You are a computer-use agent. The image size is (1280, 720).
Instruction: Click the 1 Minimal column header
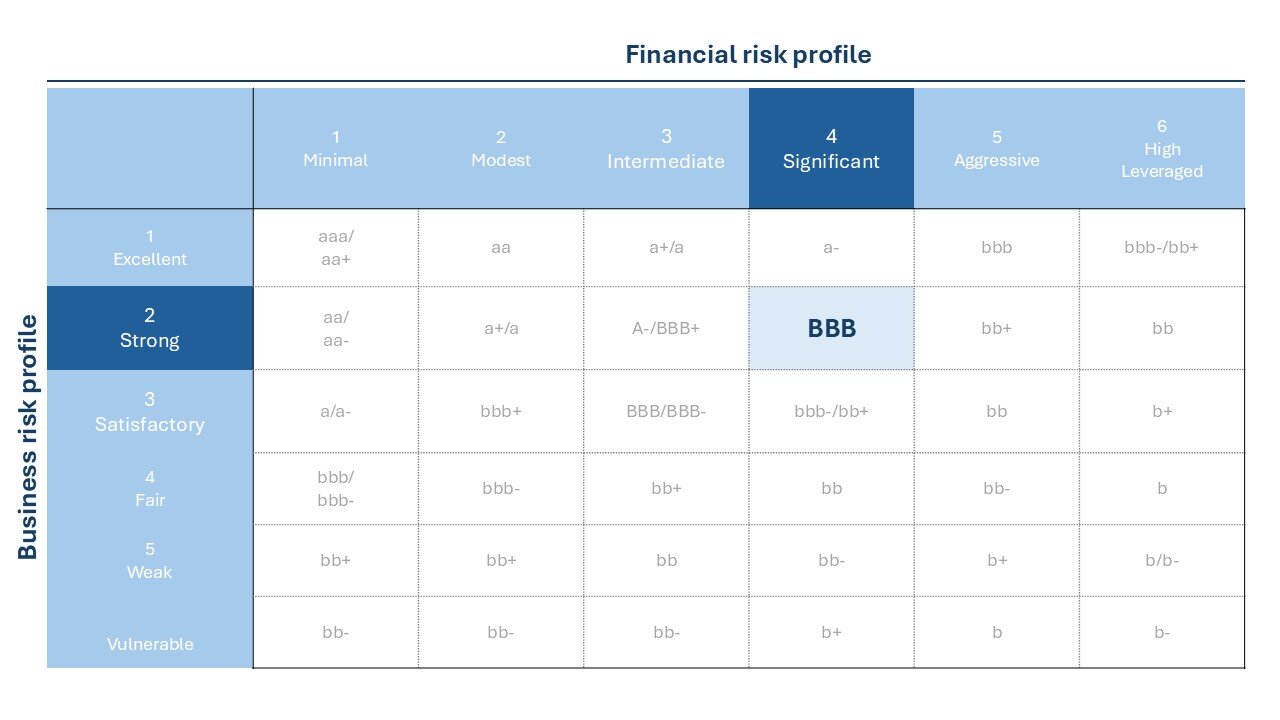336,149
